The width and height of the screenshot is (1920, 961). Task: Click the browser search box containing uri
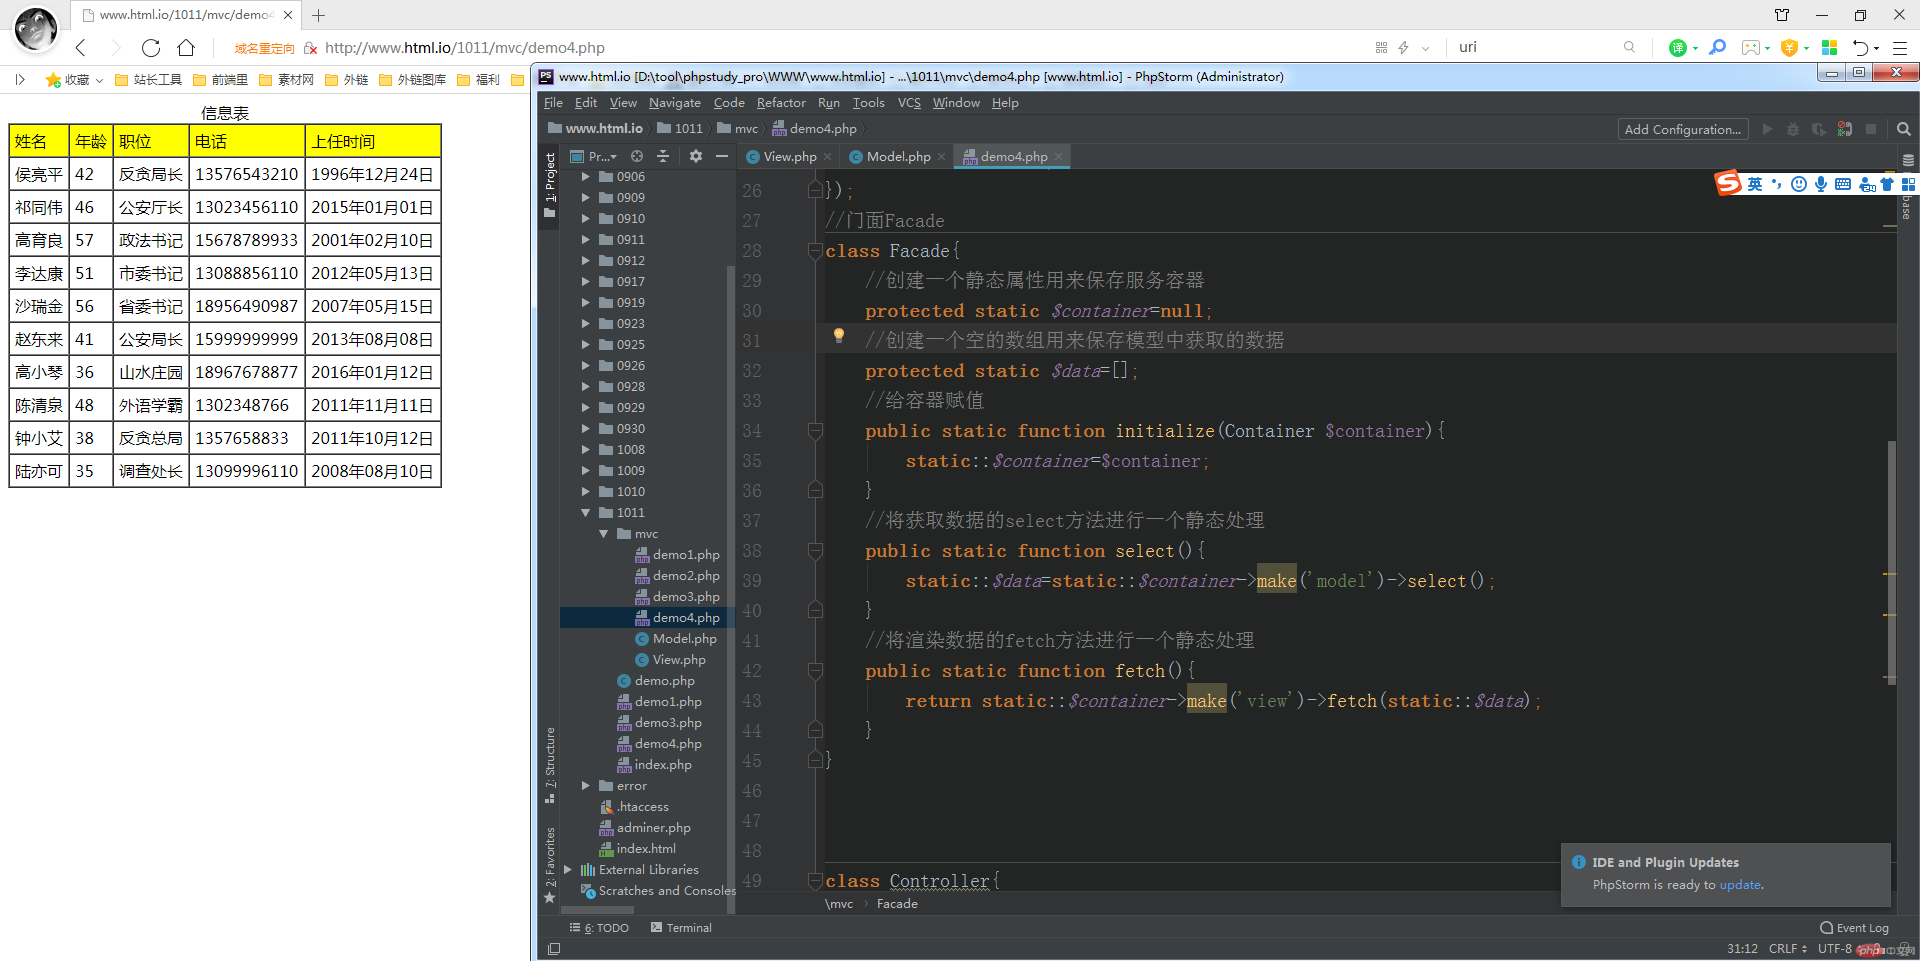tap(1535, 47)
